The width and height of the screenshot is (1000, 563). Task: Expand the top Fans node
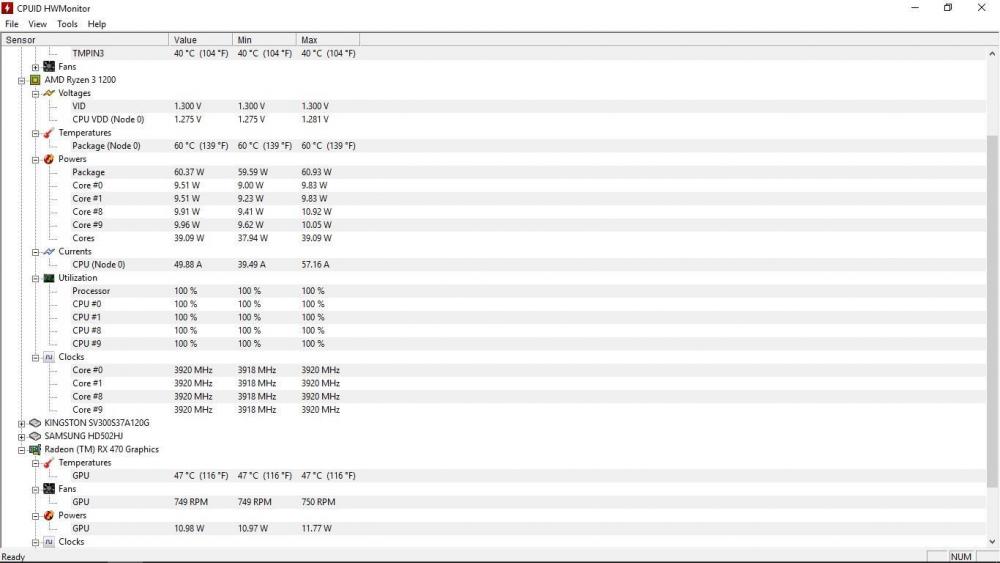[x=35, y=67]
